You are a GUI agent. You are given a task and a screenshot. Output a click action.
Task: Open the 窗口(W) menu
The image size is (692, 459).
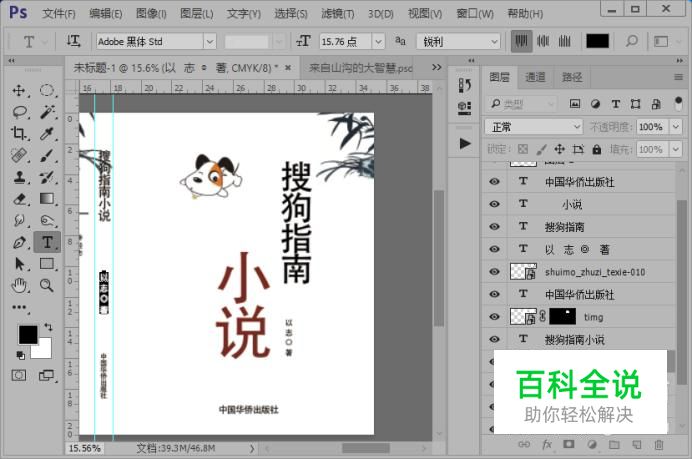point(475,14)
